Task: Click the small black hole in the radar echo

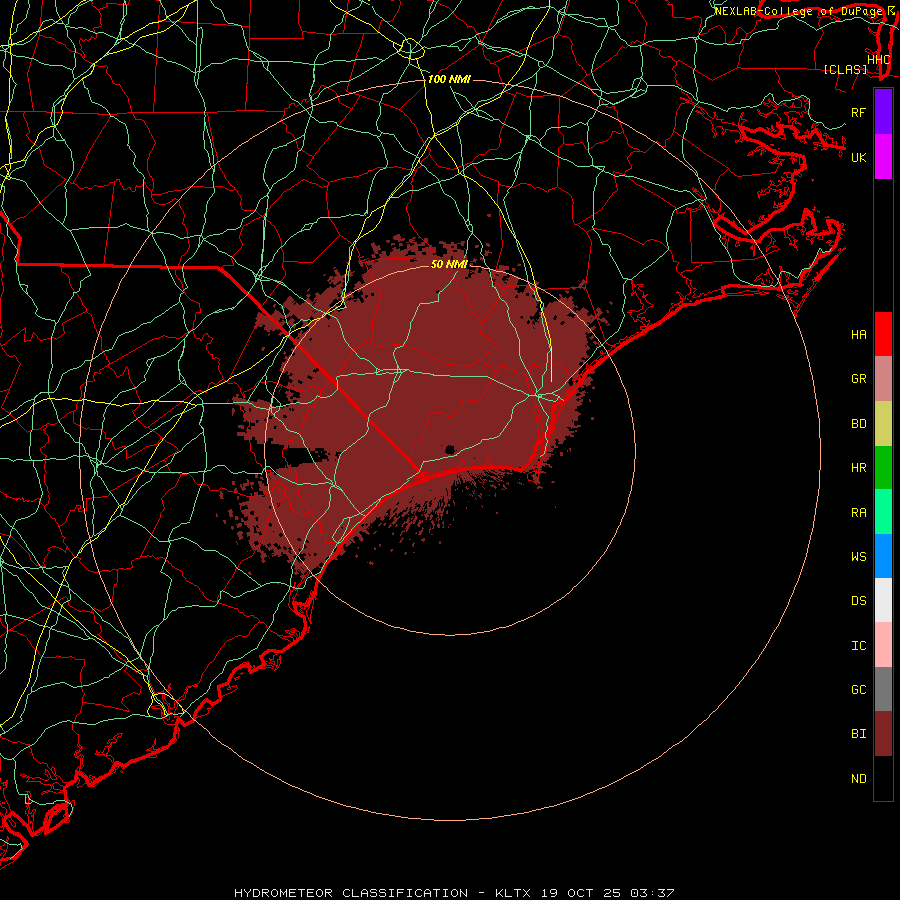Action: coord(449,449)
